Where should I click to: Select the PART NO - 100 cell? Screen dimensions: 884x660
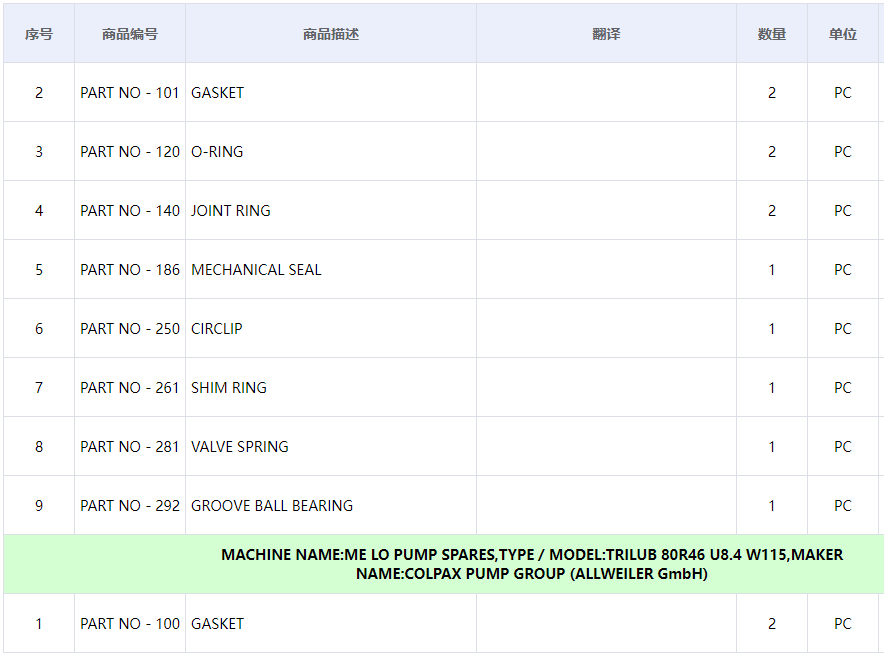point(130,624)
